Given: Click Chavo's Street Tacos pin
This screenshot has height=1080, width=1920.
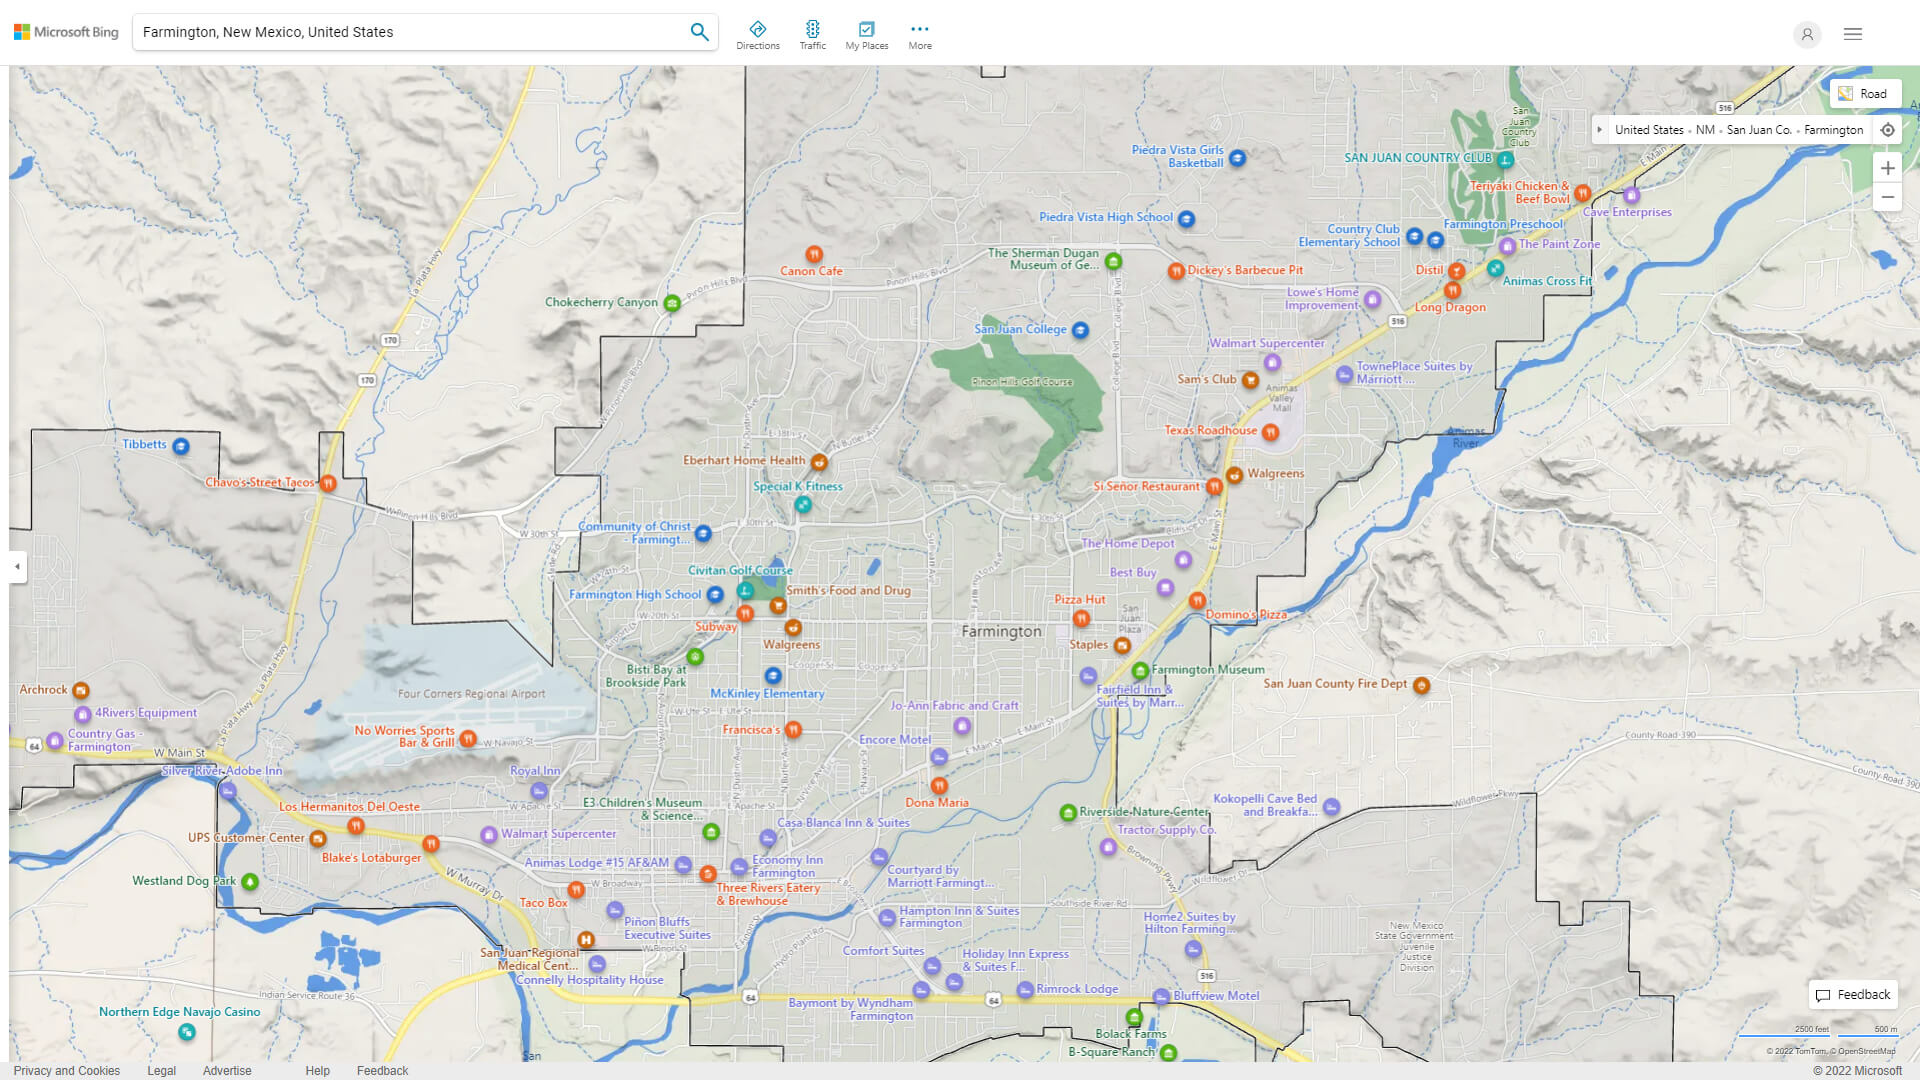Looking at the screenshot, I should point(328,483).
